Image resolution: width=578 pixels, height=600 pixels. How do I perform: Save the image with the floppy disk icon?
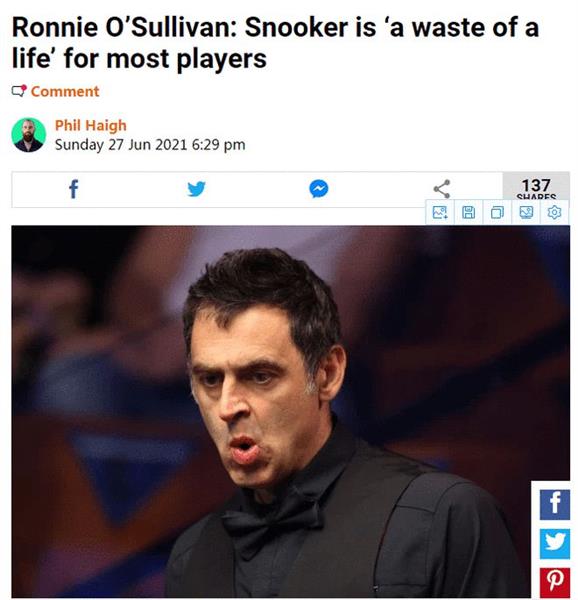(x=469, y=212)
